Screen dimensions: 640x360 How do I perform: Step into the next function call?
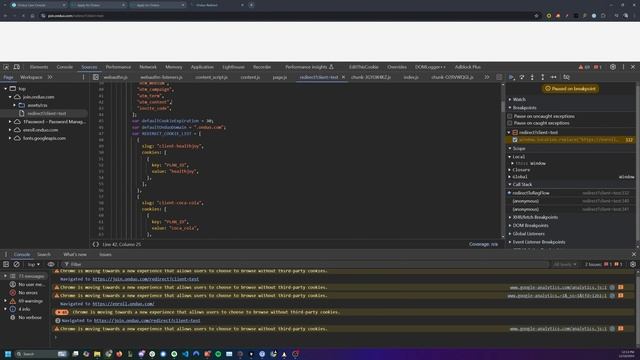(532, 77)
